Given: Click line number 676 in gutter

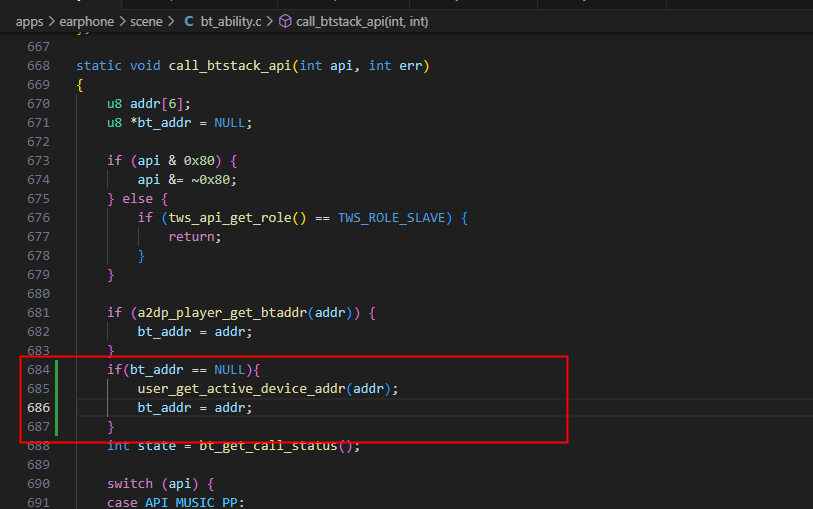Looking at the screenshot, I should click(38, 218).
